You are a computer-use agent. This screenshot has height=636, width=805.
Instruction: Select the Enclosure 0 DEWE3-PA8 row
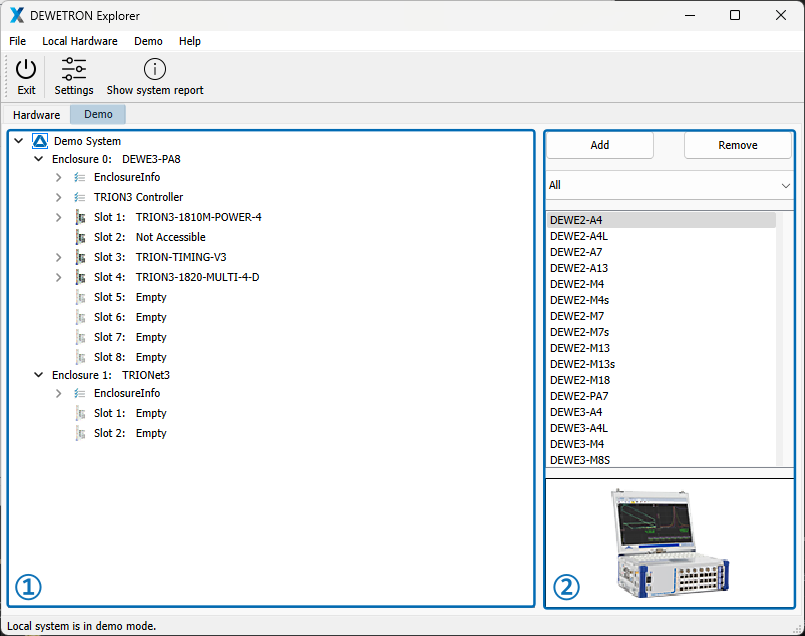[x=116, y=159]
